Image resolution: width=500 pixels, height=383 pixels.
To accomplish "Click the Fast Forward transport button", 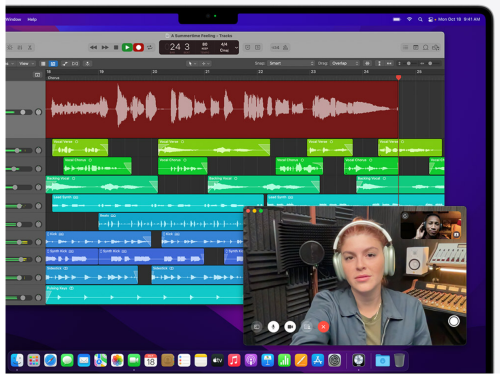I will pos(105,47).
